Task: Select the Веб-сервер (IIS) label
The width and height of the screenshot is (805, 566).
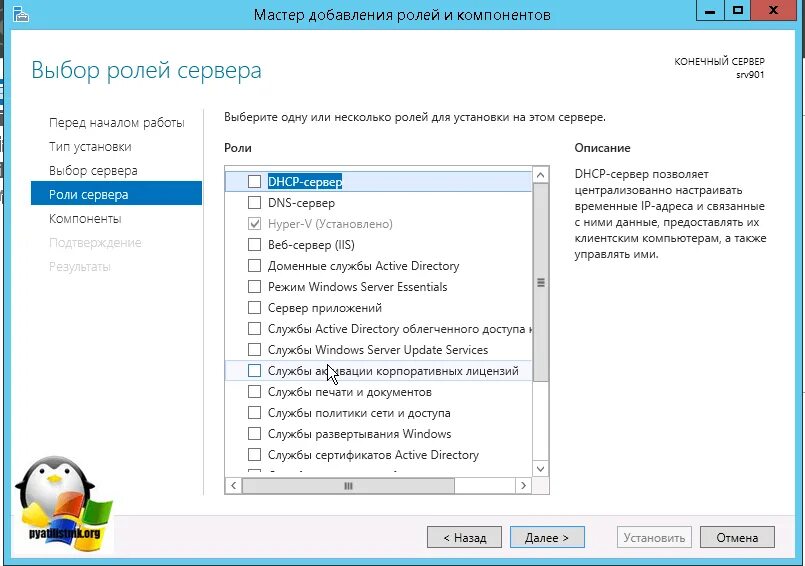Action: (x=311, y=244)
